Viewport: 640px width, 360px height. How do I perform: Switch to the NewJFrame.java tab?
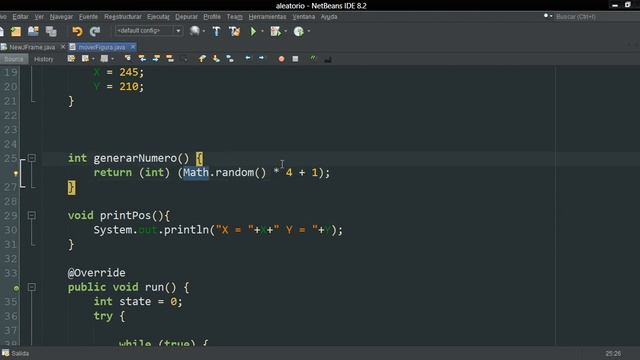[x=31, y=47]
